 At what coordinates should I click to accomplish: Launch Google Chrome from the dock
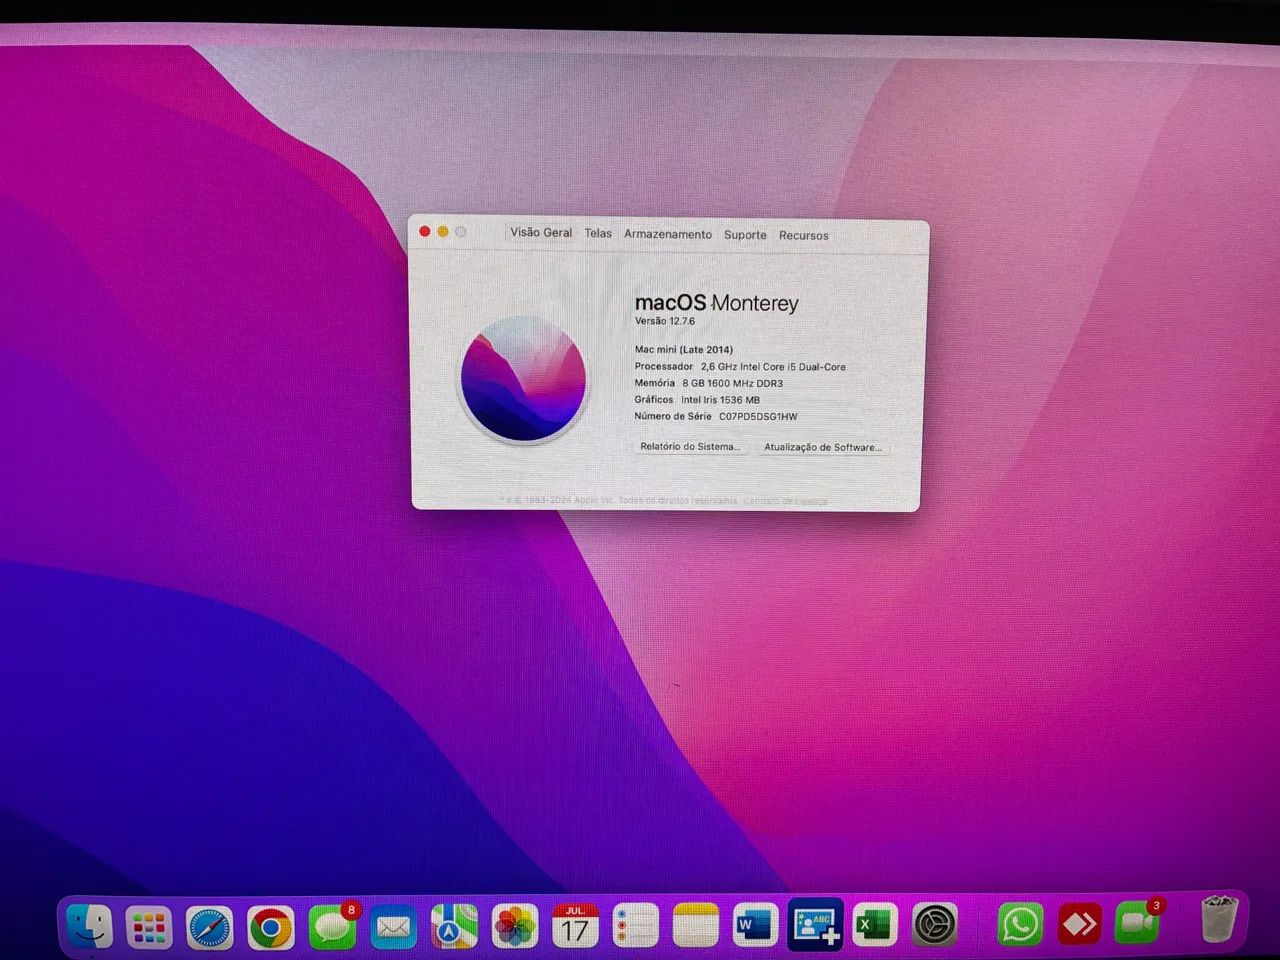[x=271, y=928]
